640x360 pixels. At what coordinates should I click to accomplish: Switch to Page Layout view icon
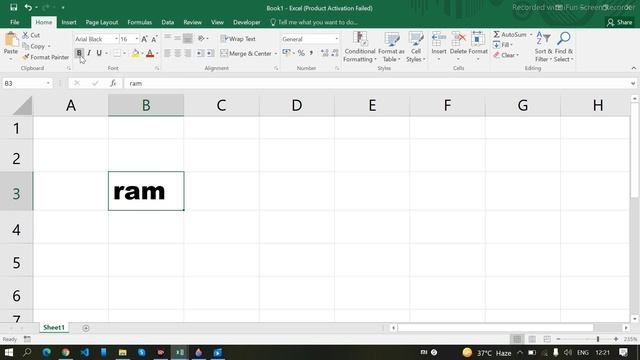click(x=532, y=339)
